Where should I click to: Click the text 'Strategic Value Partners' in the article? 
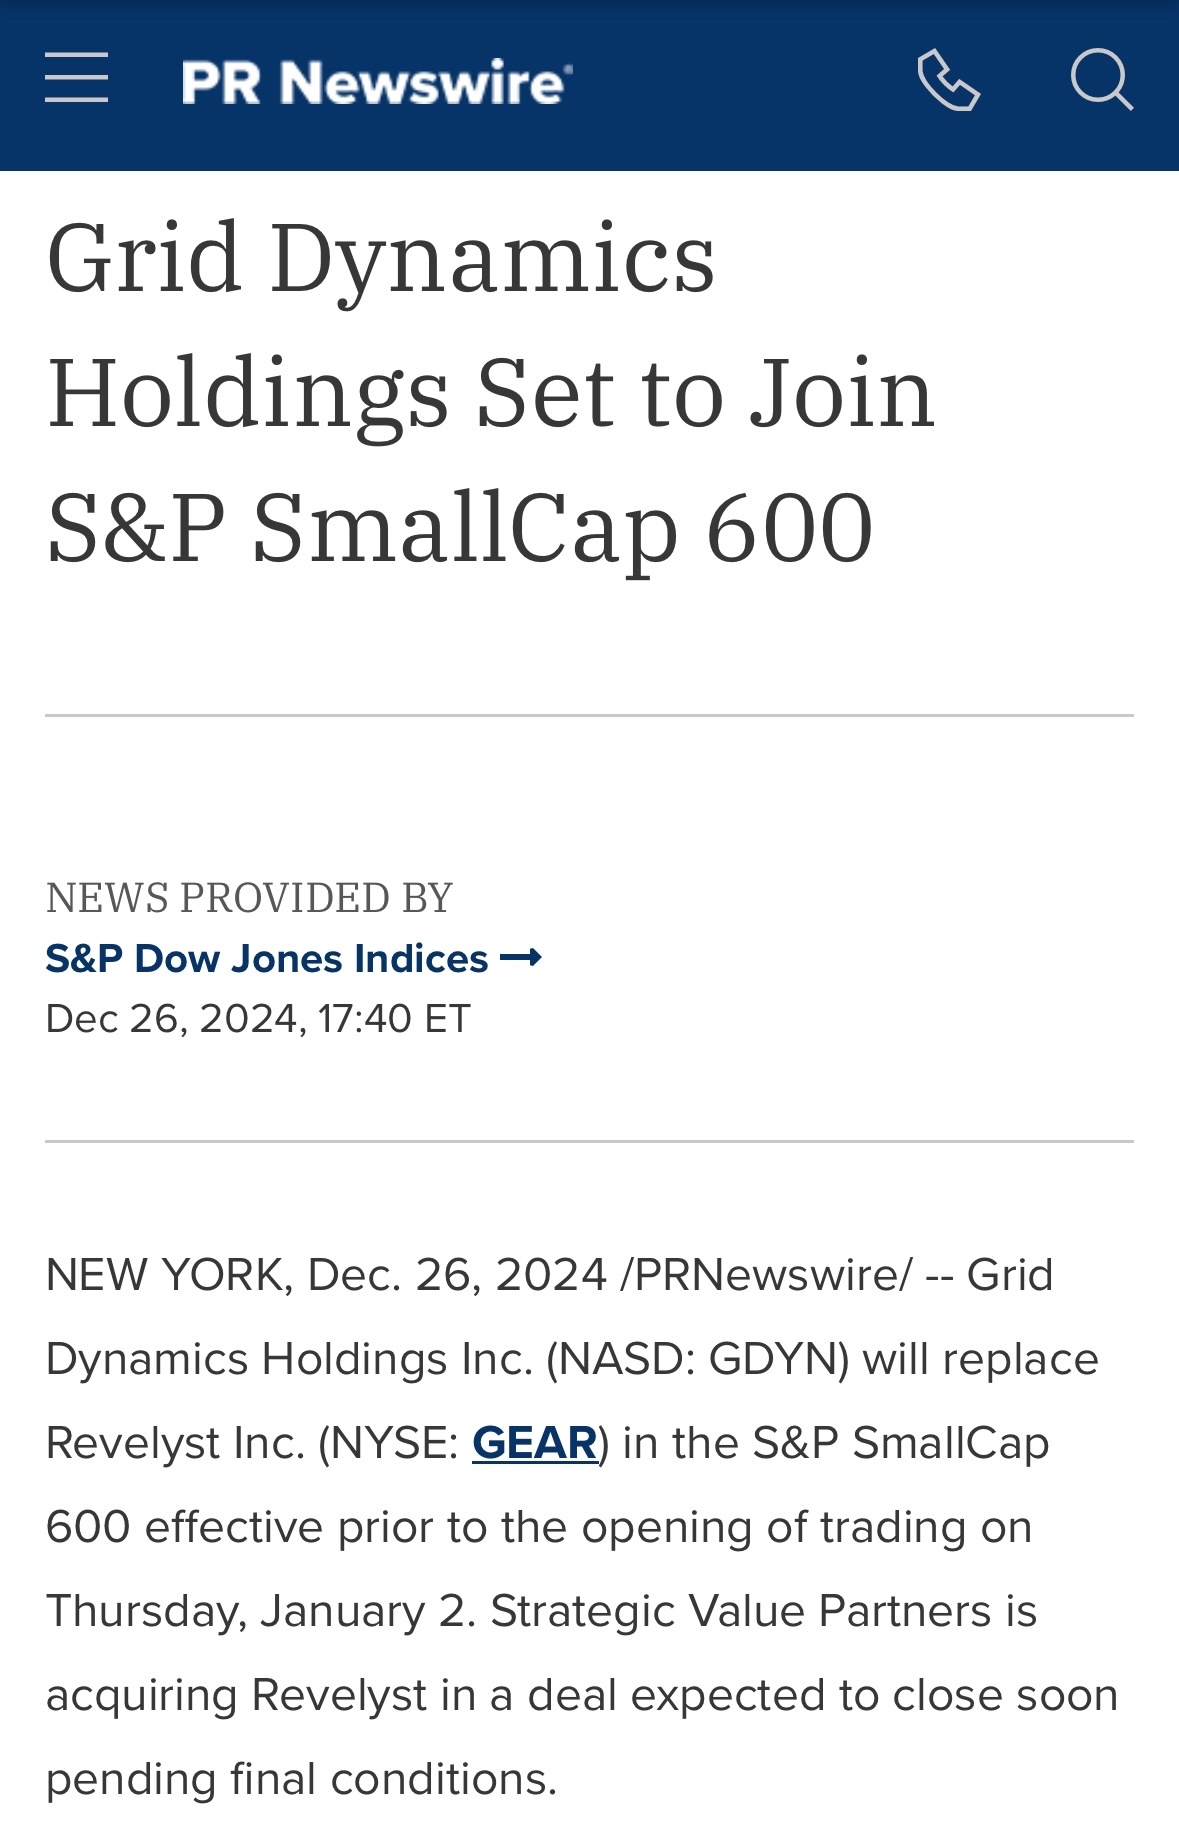[x=741, y=1611]
